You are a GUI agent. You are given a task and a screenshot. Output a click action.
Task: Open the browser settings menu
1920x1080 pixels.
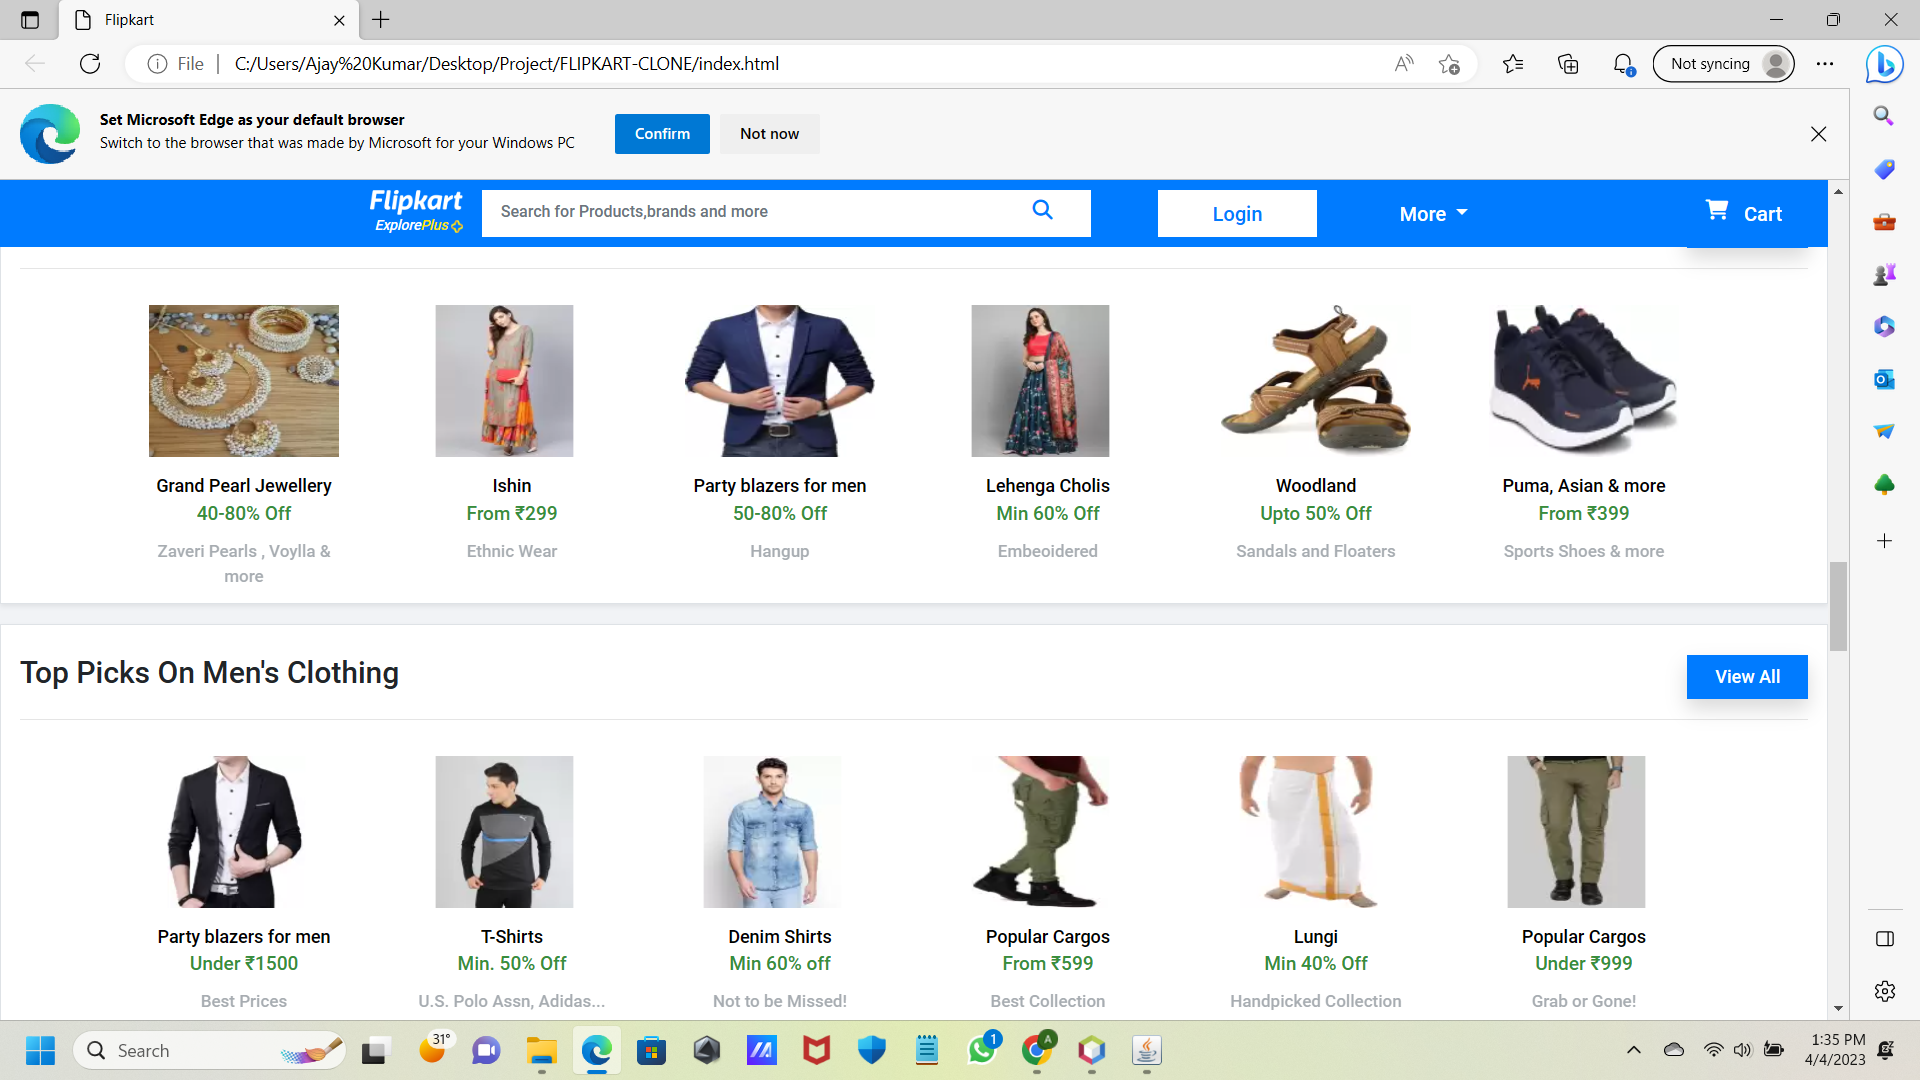coord(1825,63)
